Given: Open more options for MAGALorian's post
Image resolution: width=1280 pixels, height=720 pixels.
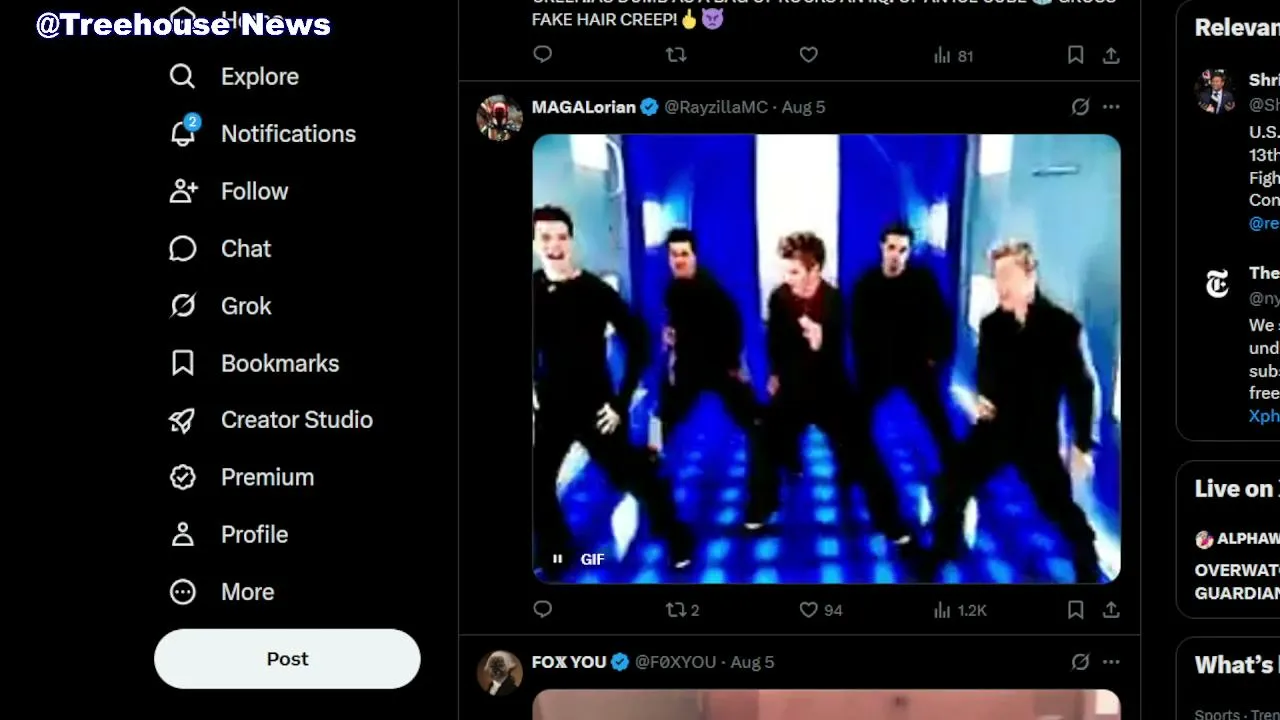Looking at the screenshot, I should pyautogui.click(x=1111, y=107).
